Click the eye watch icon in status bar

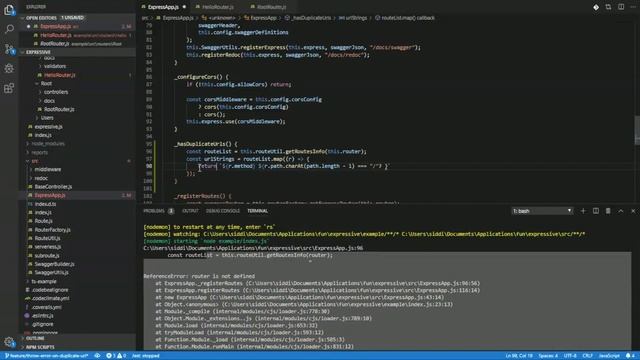97,356
